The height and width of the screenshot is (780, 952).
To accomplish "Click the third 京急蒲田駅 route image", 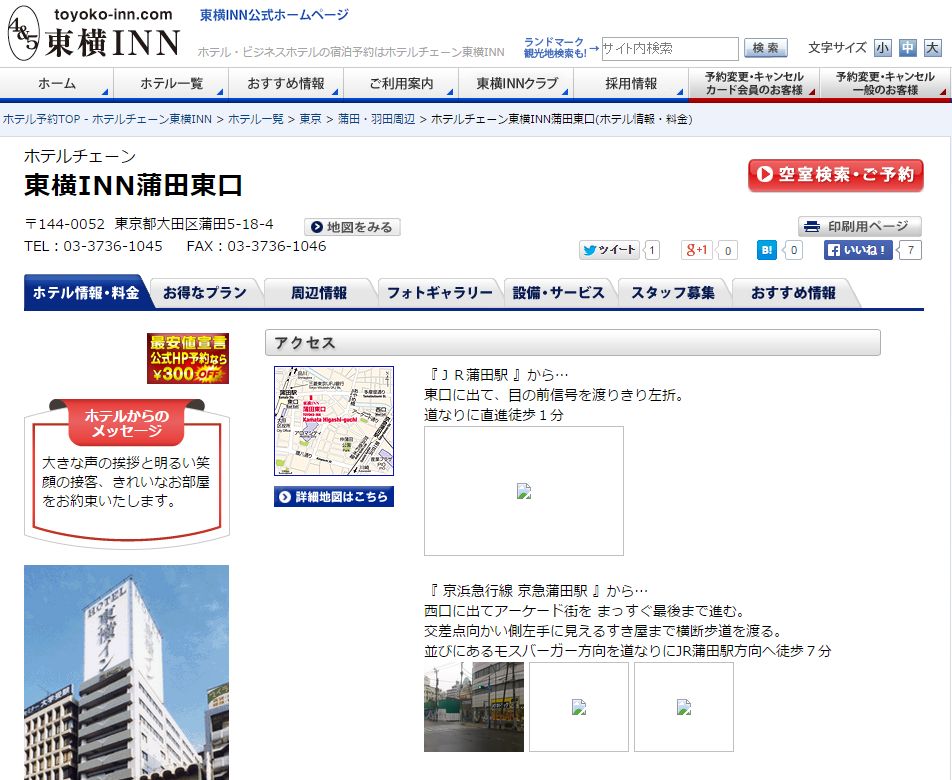I will pyautogui.click(x=684, y=707).
